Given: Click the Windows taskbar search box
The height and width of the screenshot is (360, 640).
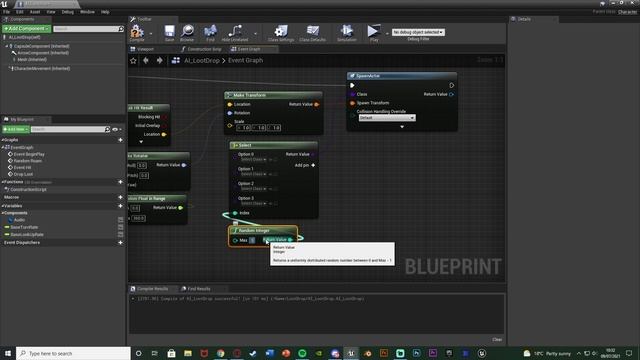Looking at the screenshot, I should click(73, 353).
